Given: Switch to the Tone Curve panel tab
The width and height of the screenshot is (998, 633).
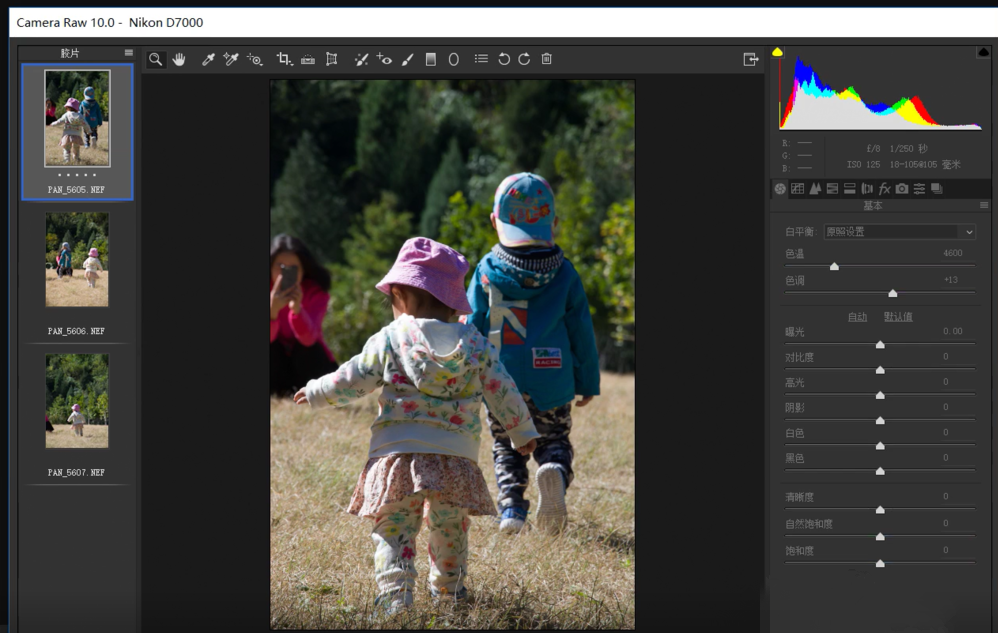Looking at the screenshot, I should (x=798, y=188).
